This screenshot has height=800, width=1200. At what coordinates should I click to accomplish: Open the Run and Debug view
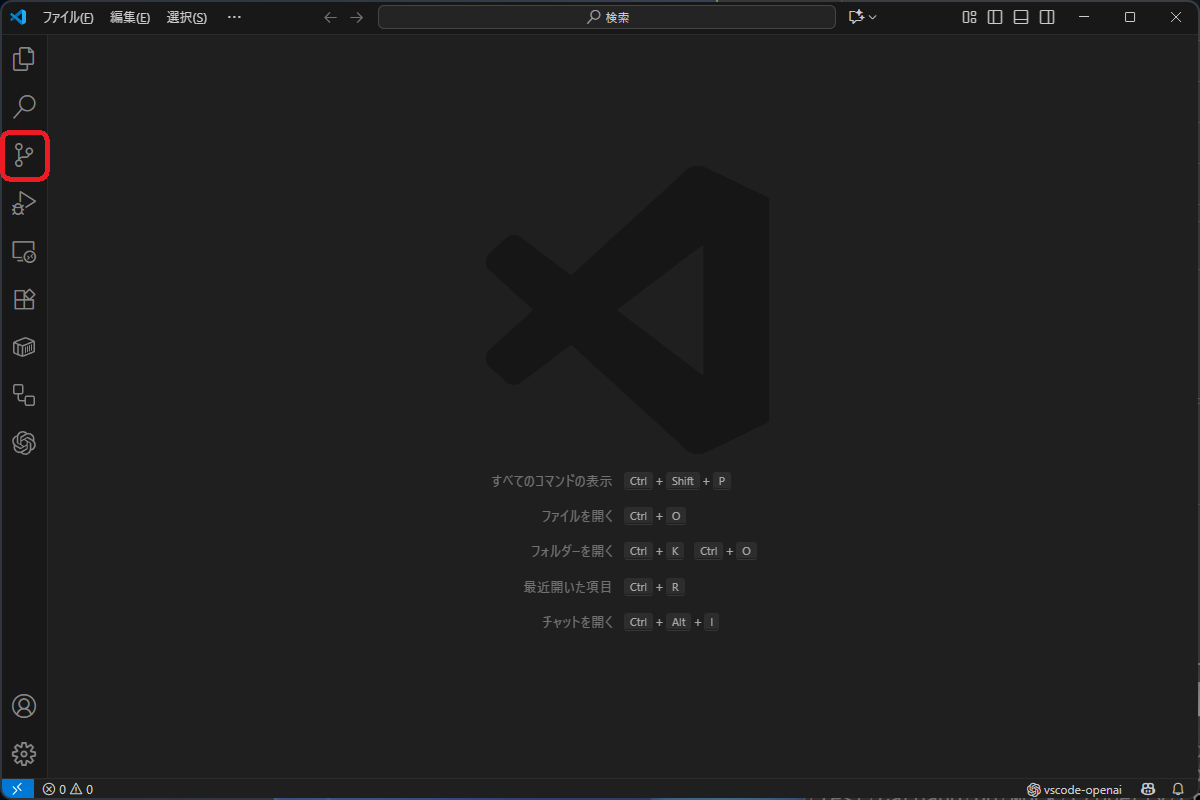(24, 203)
